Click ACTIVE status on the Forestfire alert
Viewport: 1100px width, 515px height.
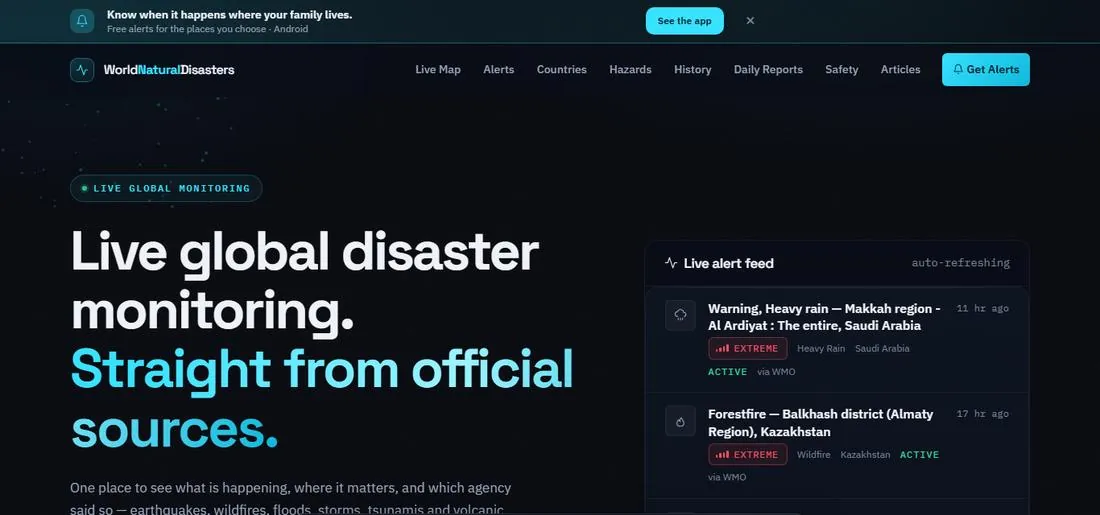(x=920, y=455)
